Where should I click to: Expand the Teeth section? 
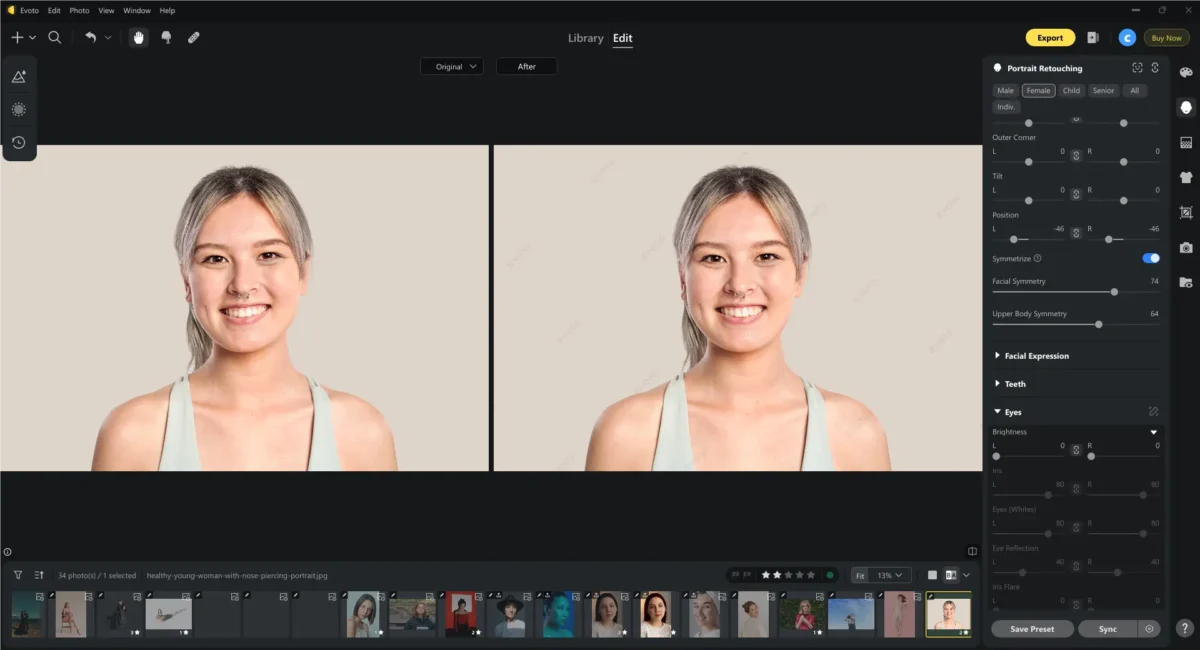[1015, 383]
